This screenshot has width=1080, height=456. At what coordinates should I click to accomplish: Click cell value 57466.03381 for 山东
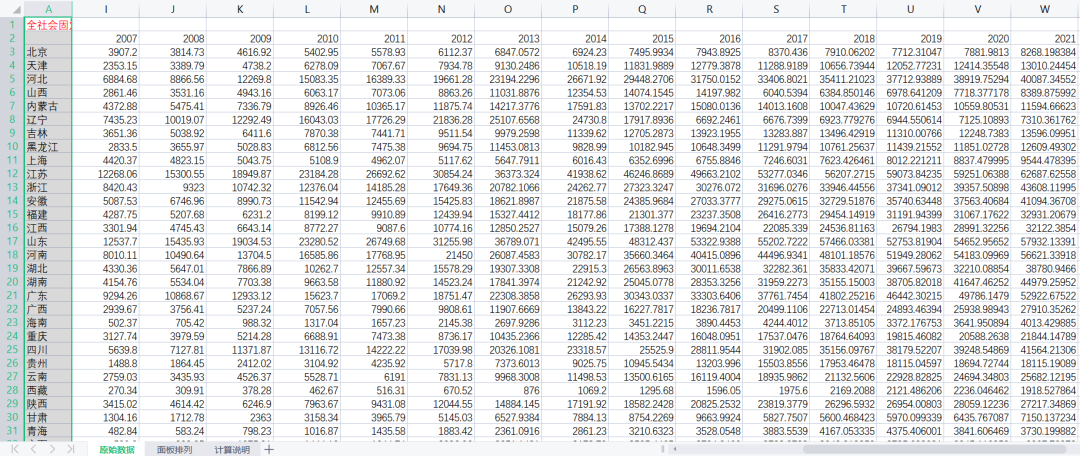pyautogui.click(x=844, y=241)
